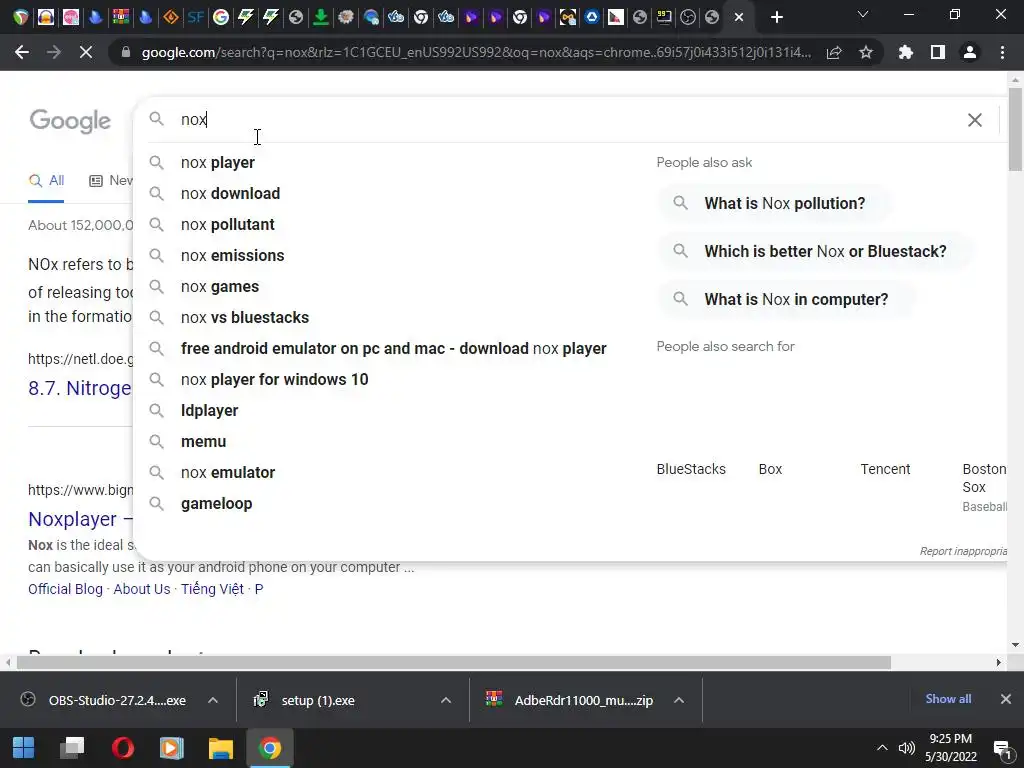This screenshot has height=768, width=1024.
Task: Open the Tiếng Việt sitelink
Action: [212, 589]
